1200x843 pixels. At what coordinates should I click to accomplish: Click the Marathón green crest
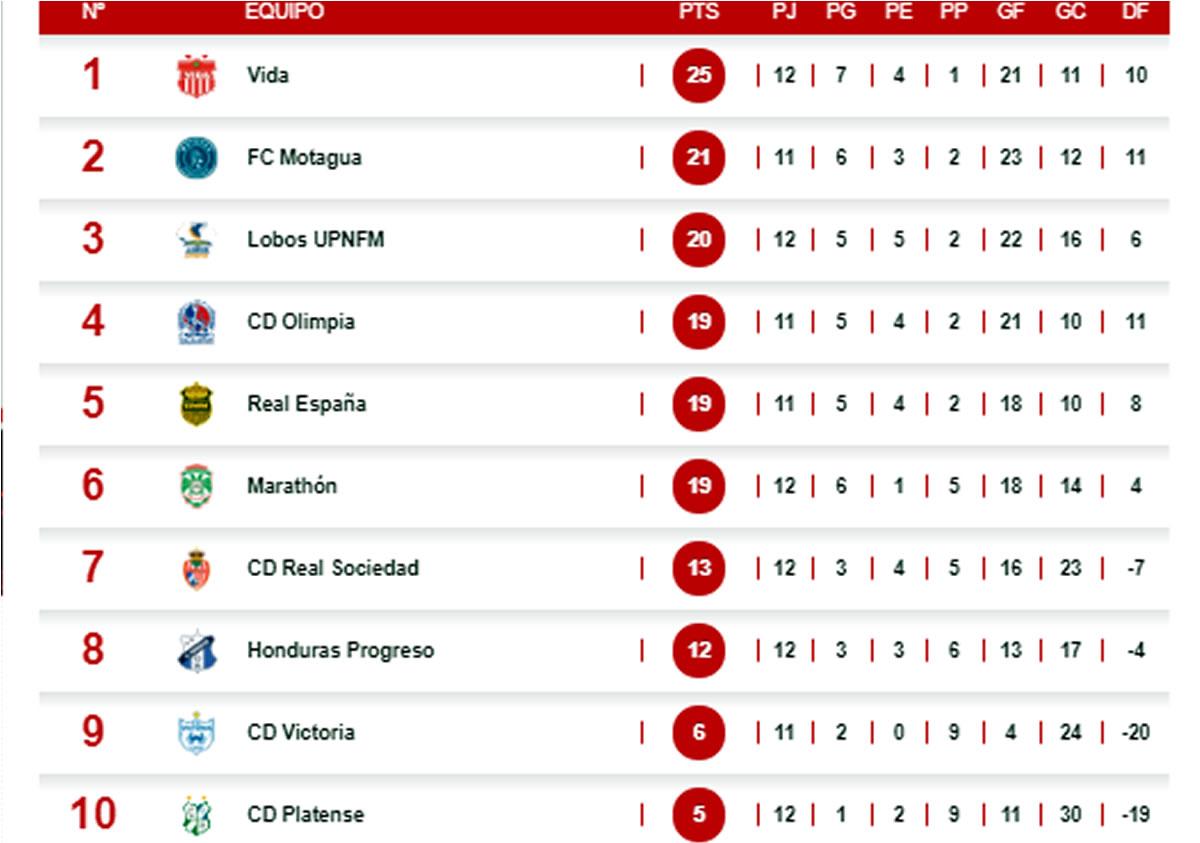196,486
